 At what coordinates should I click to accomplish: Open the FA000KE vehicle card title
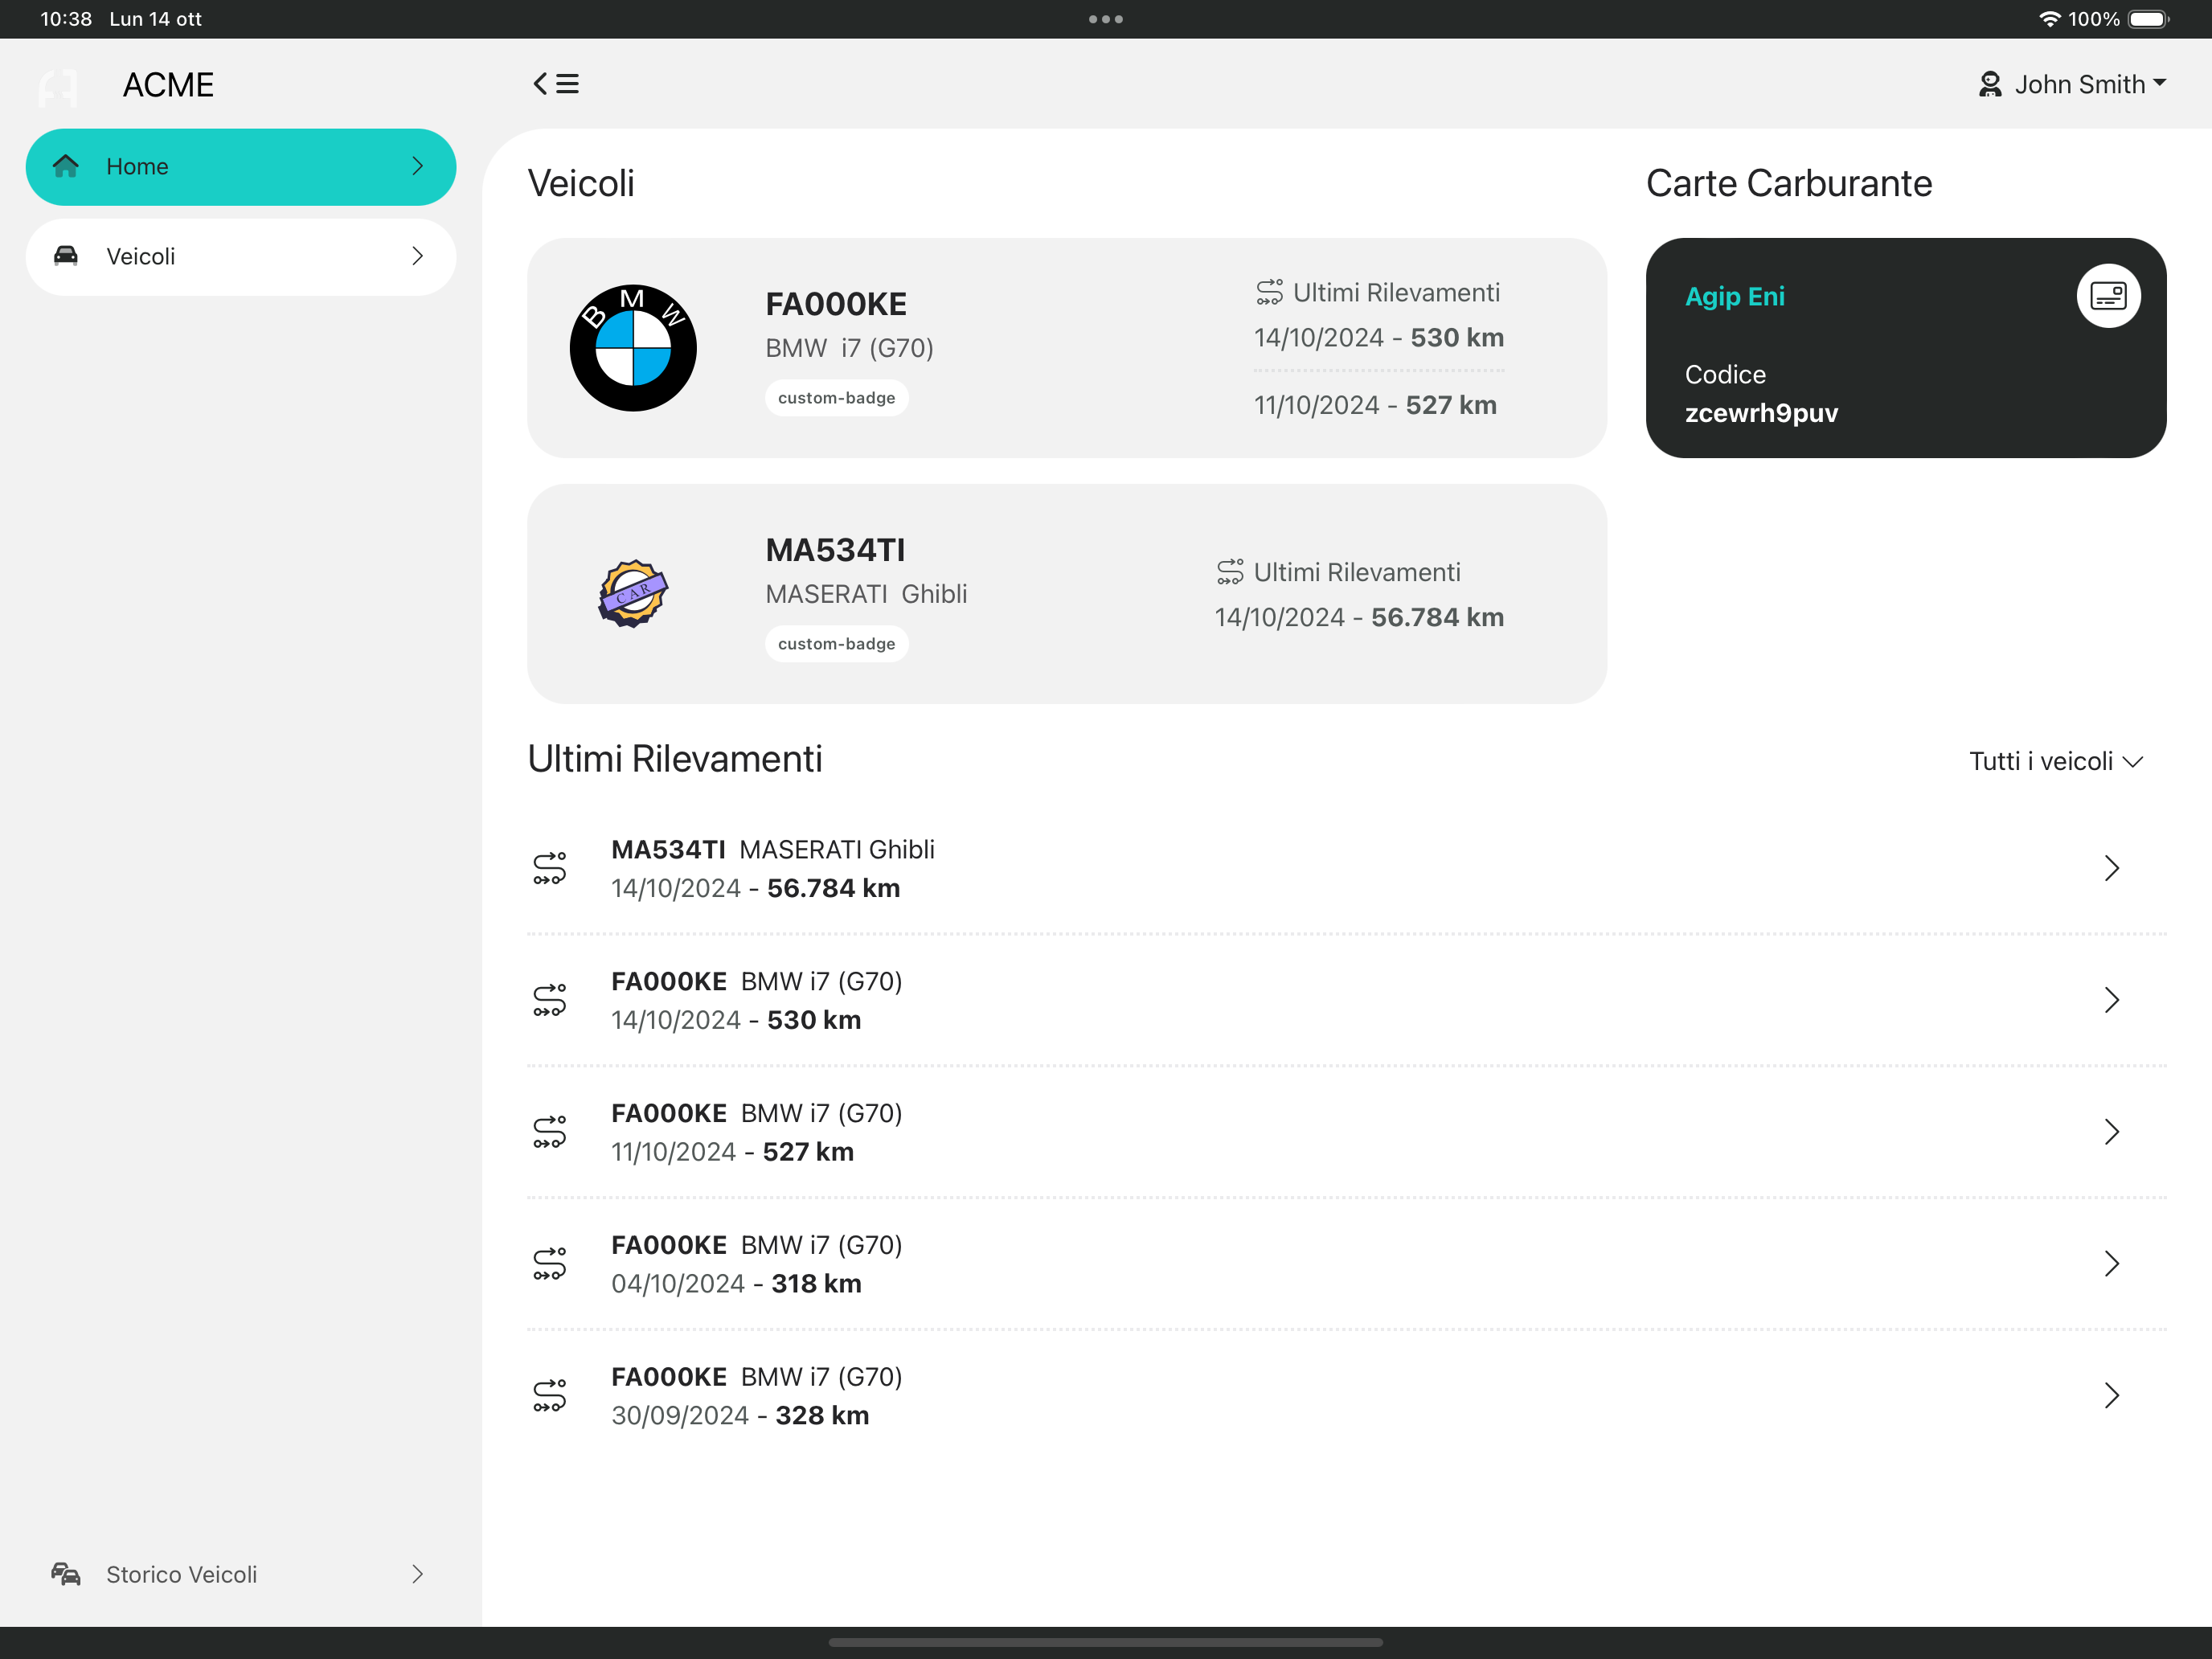(x=836, y=304)
